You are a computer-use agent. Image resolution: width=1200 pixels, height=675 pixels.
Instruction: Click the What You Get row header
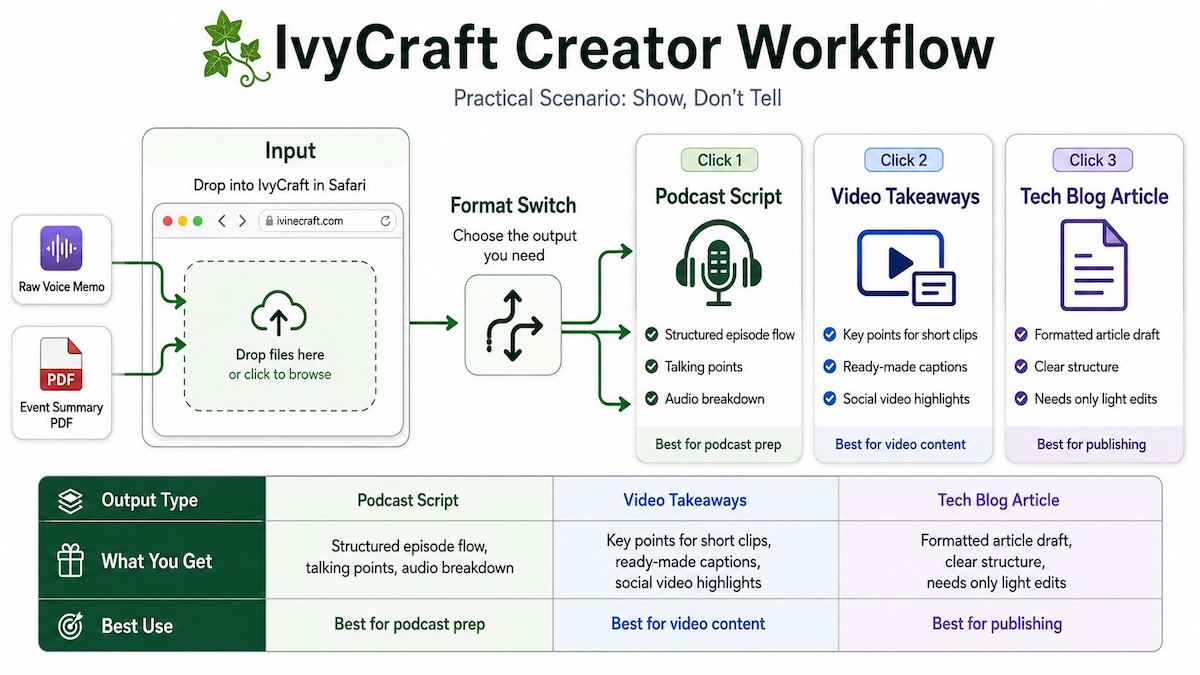152,561
